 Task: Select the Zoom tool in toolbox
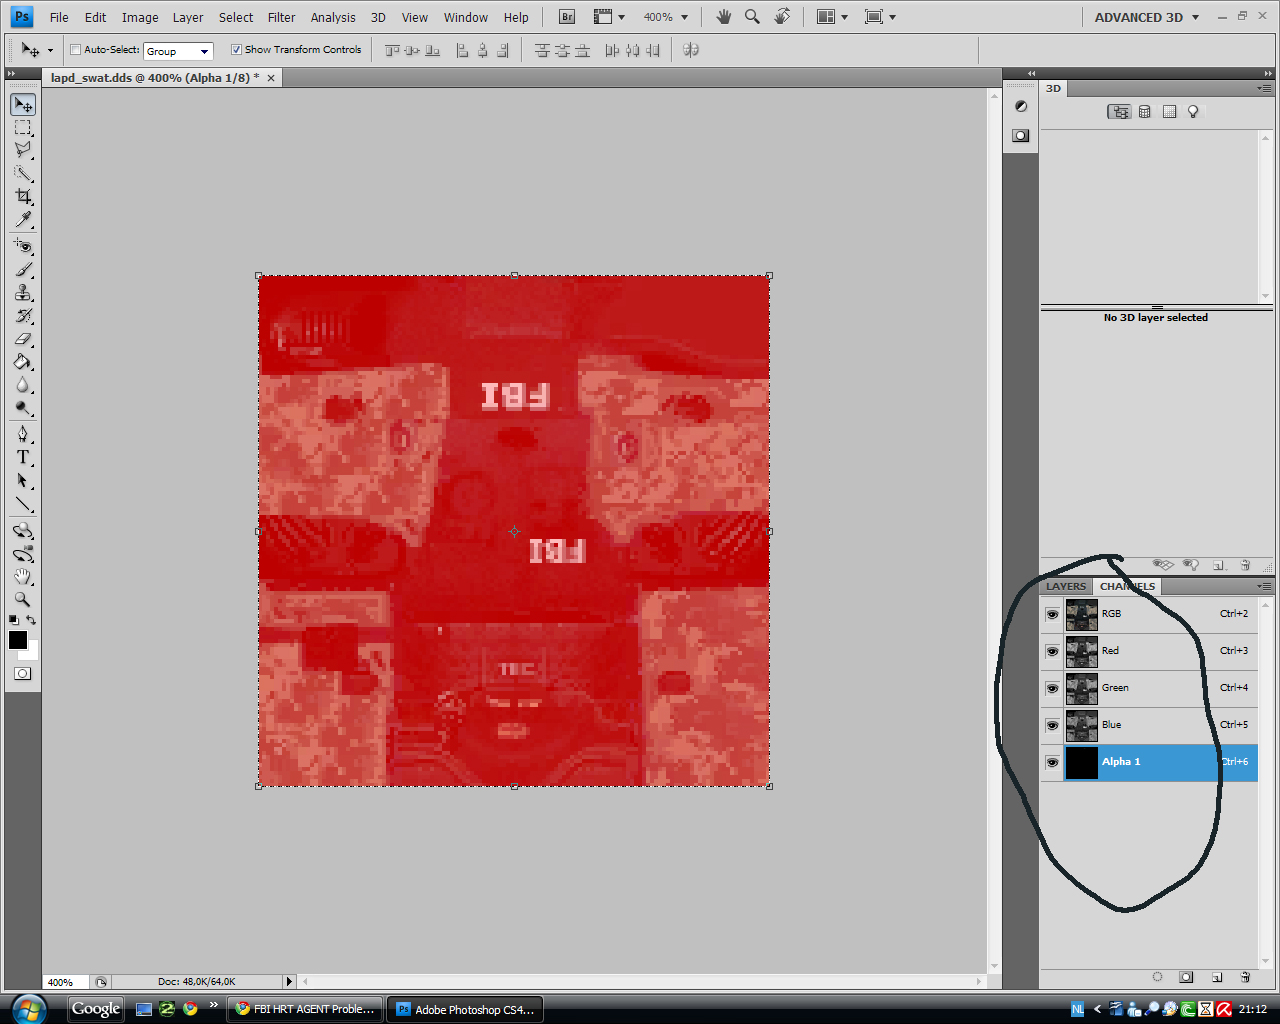pyautogui.click(x=23, y=599)
